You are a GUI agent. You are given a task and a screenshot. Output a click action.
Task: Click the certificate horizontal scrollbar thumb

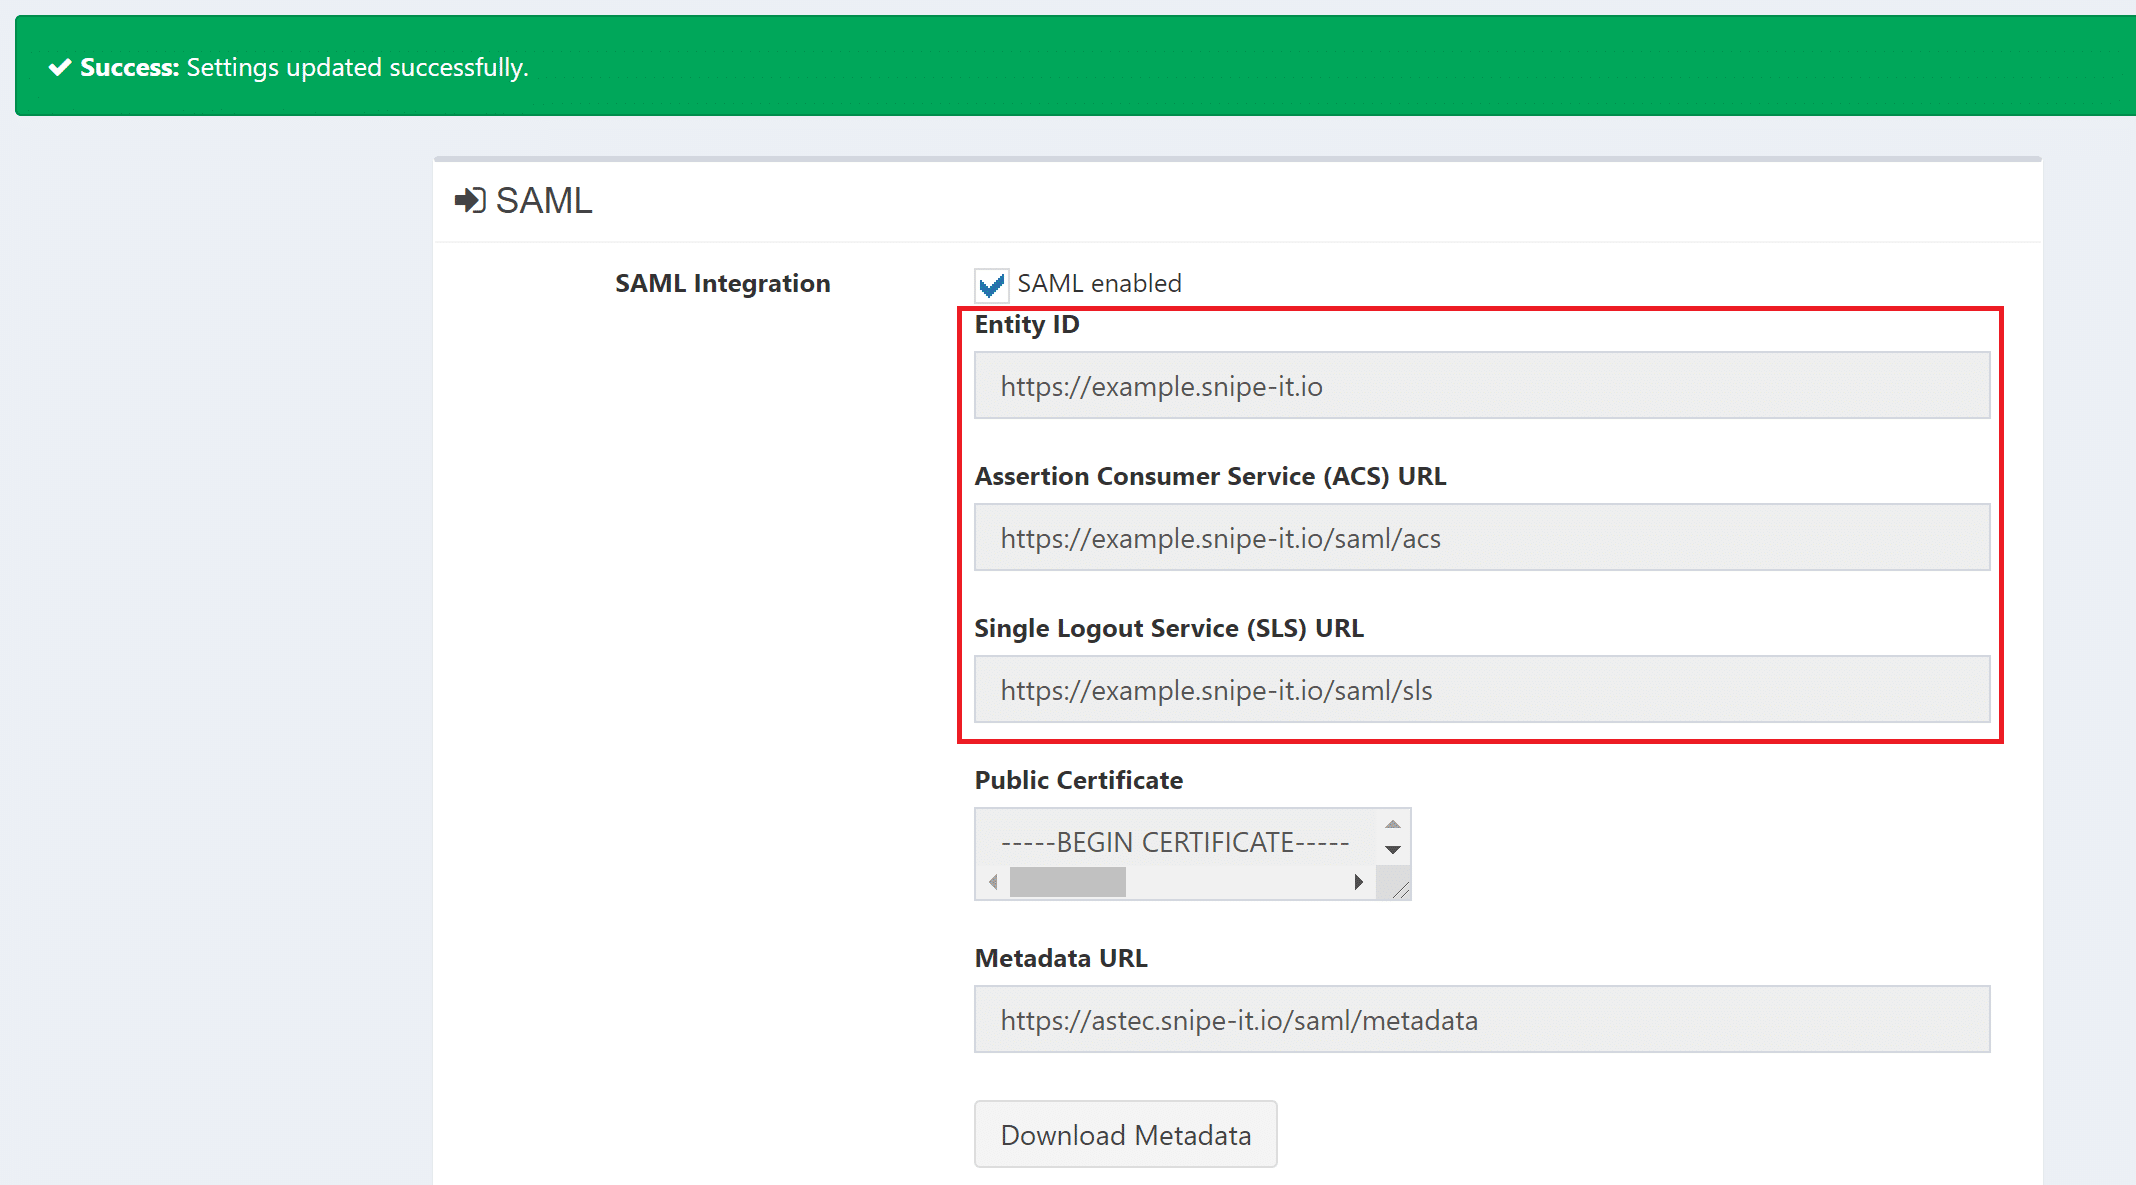click(x=1067, y=882)
